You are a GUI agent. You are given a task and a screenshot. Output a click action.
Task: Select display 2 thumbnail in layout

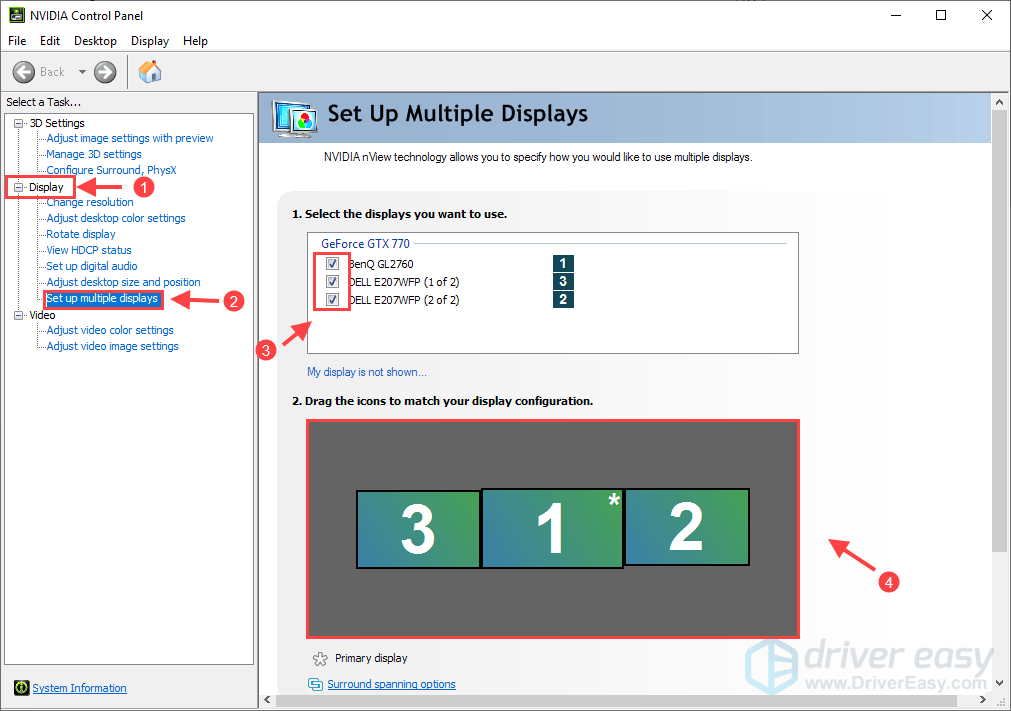(687, 527)
